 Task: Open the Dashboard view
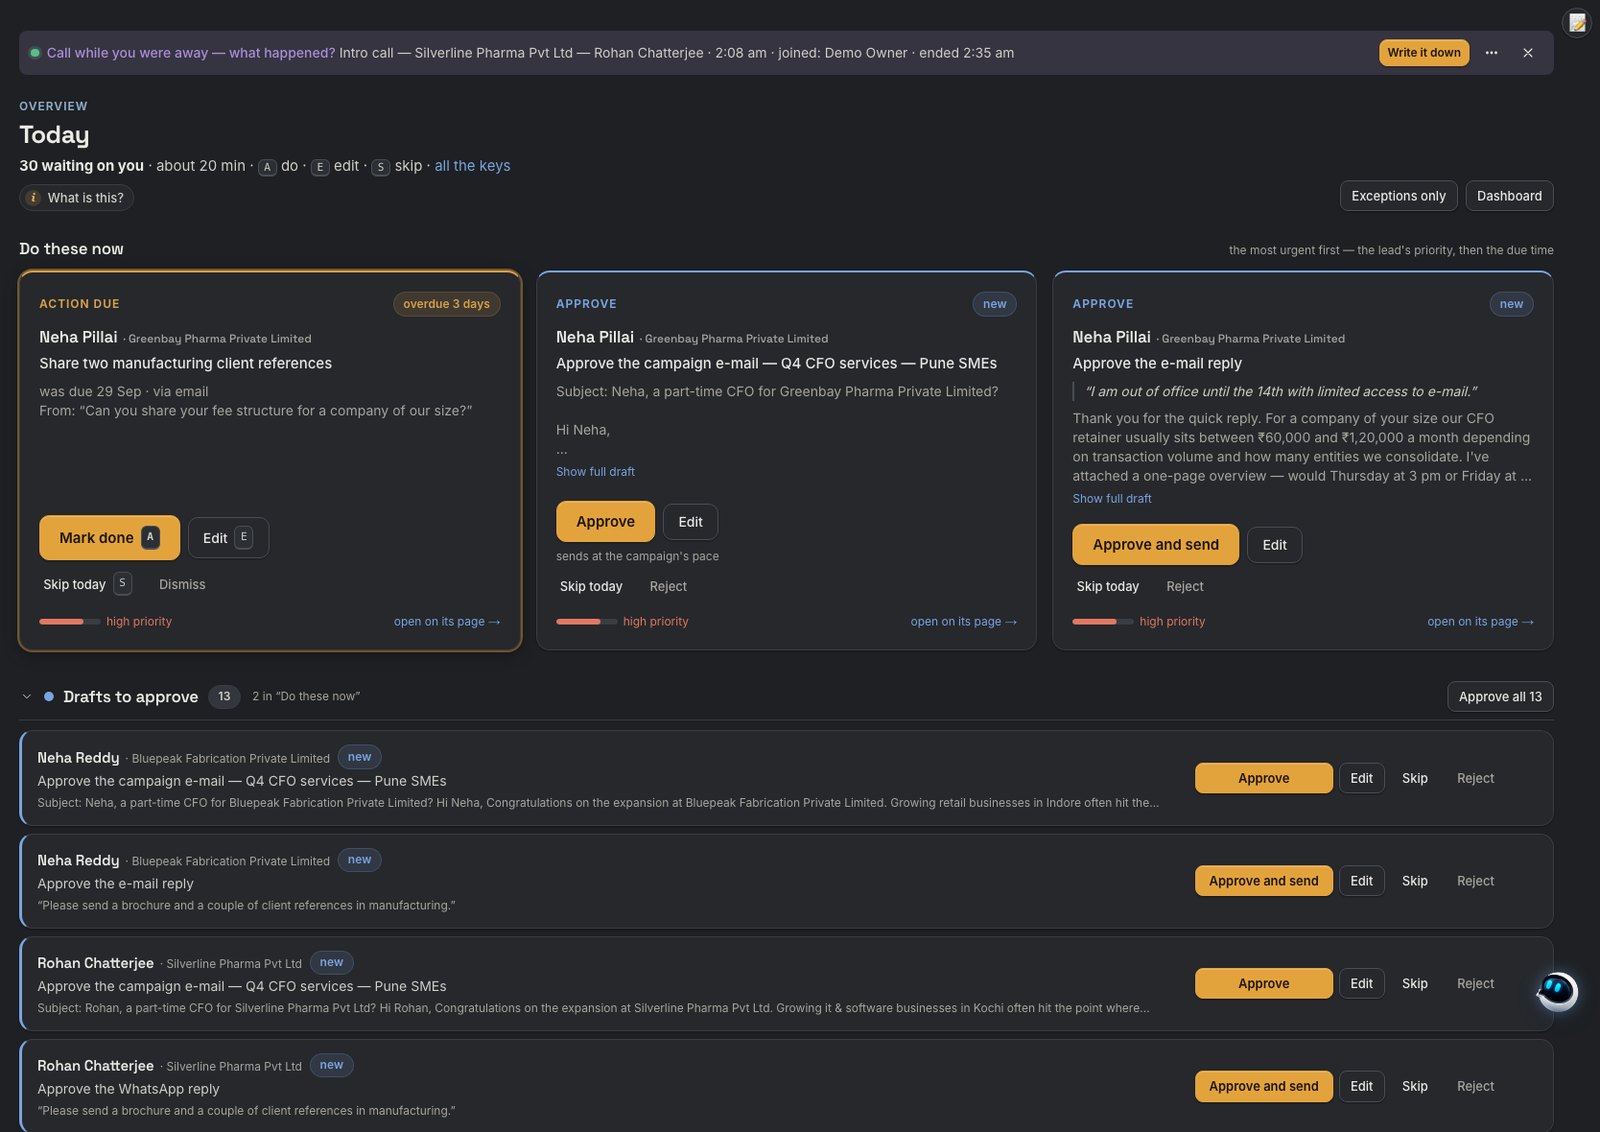(x=1509, y=196)
